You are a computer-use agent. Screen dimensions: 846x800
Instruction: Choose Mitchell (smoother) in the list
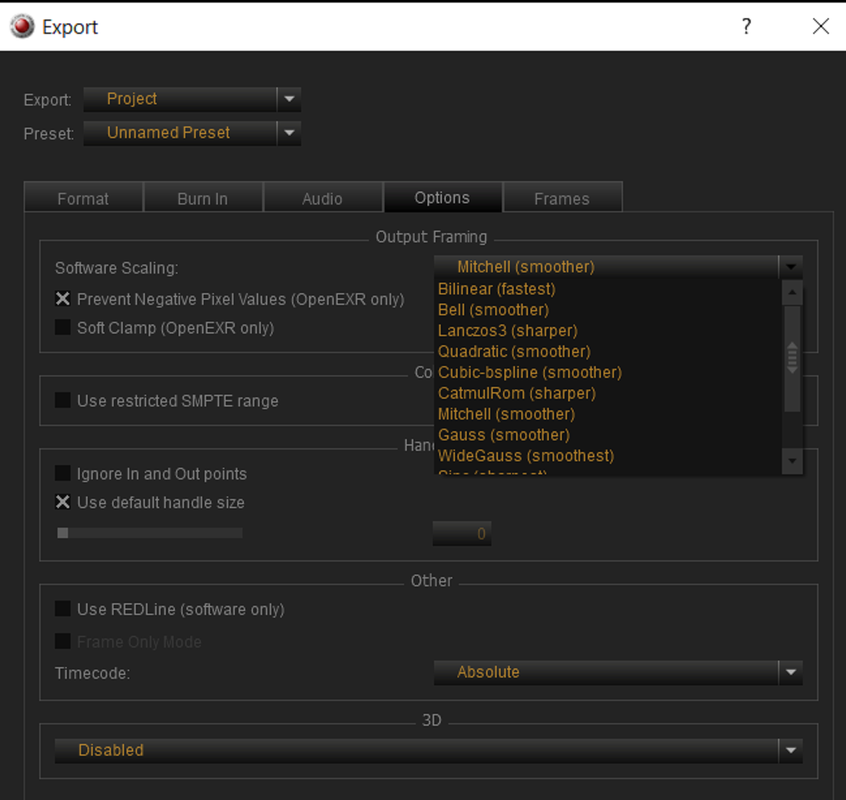608,414
